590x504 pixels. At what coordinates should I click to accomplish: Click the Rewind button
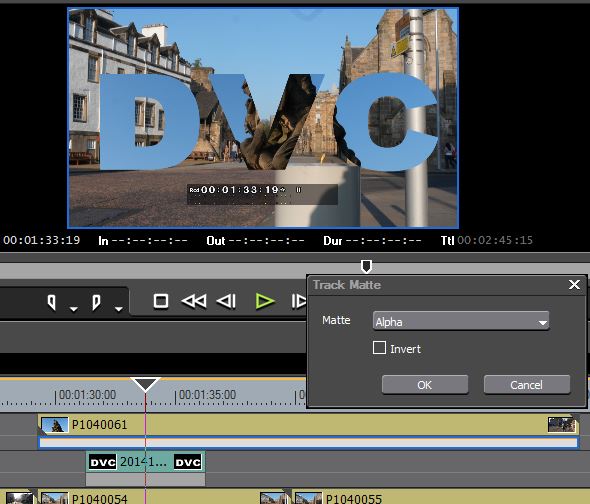click(x=194, y=301)
